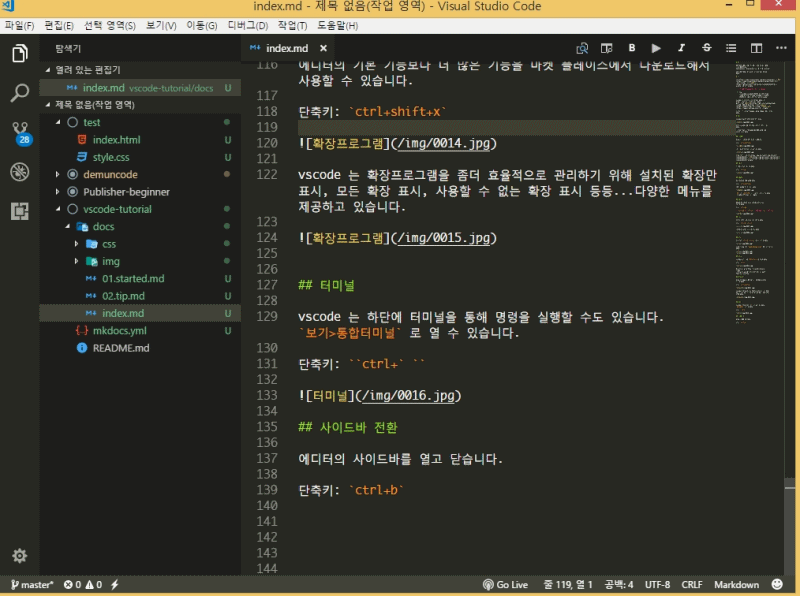
Task: Open Source Control view with 28 badge
Action: tap(20, 133)
